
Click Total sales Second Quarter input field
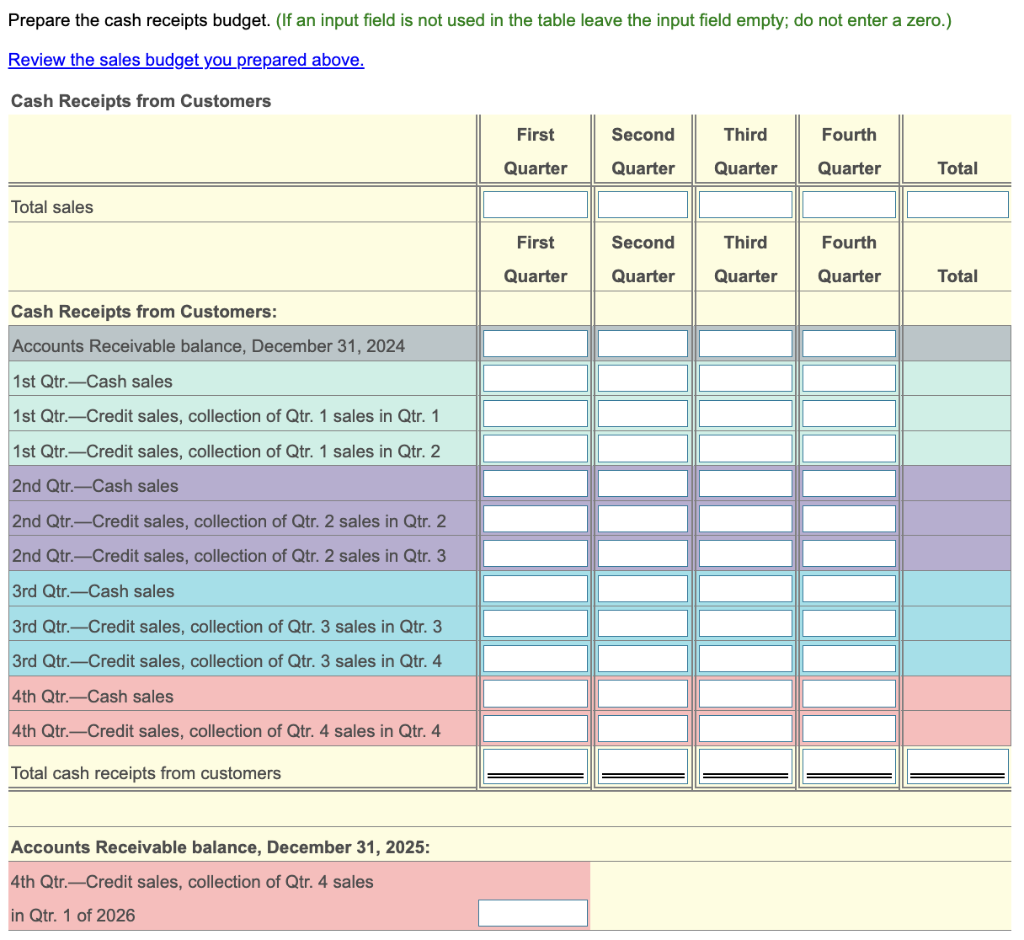tap(643, 204)
